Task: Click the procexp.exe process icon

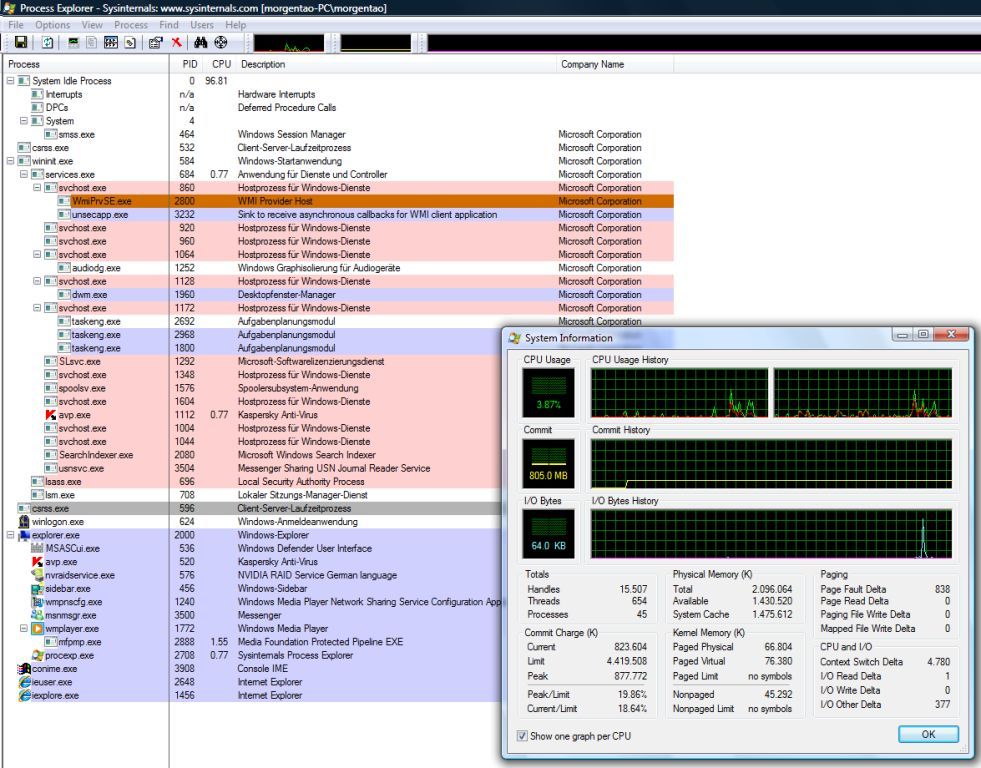Action: [x=38, y=655]
